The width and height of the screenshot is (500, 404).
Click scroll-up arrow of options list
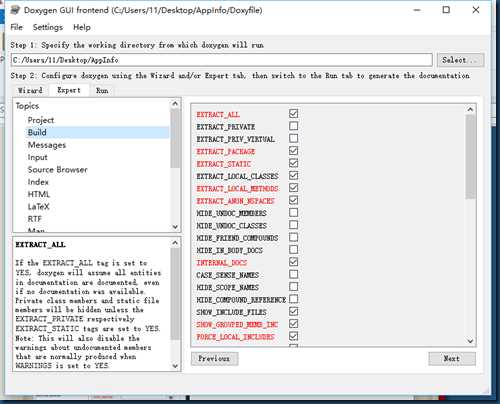[x=470, y=109]
